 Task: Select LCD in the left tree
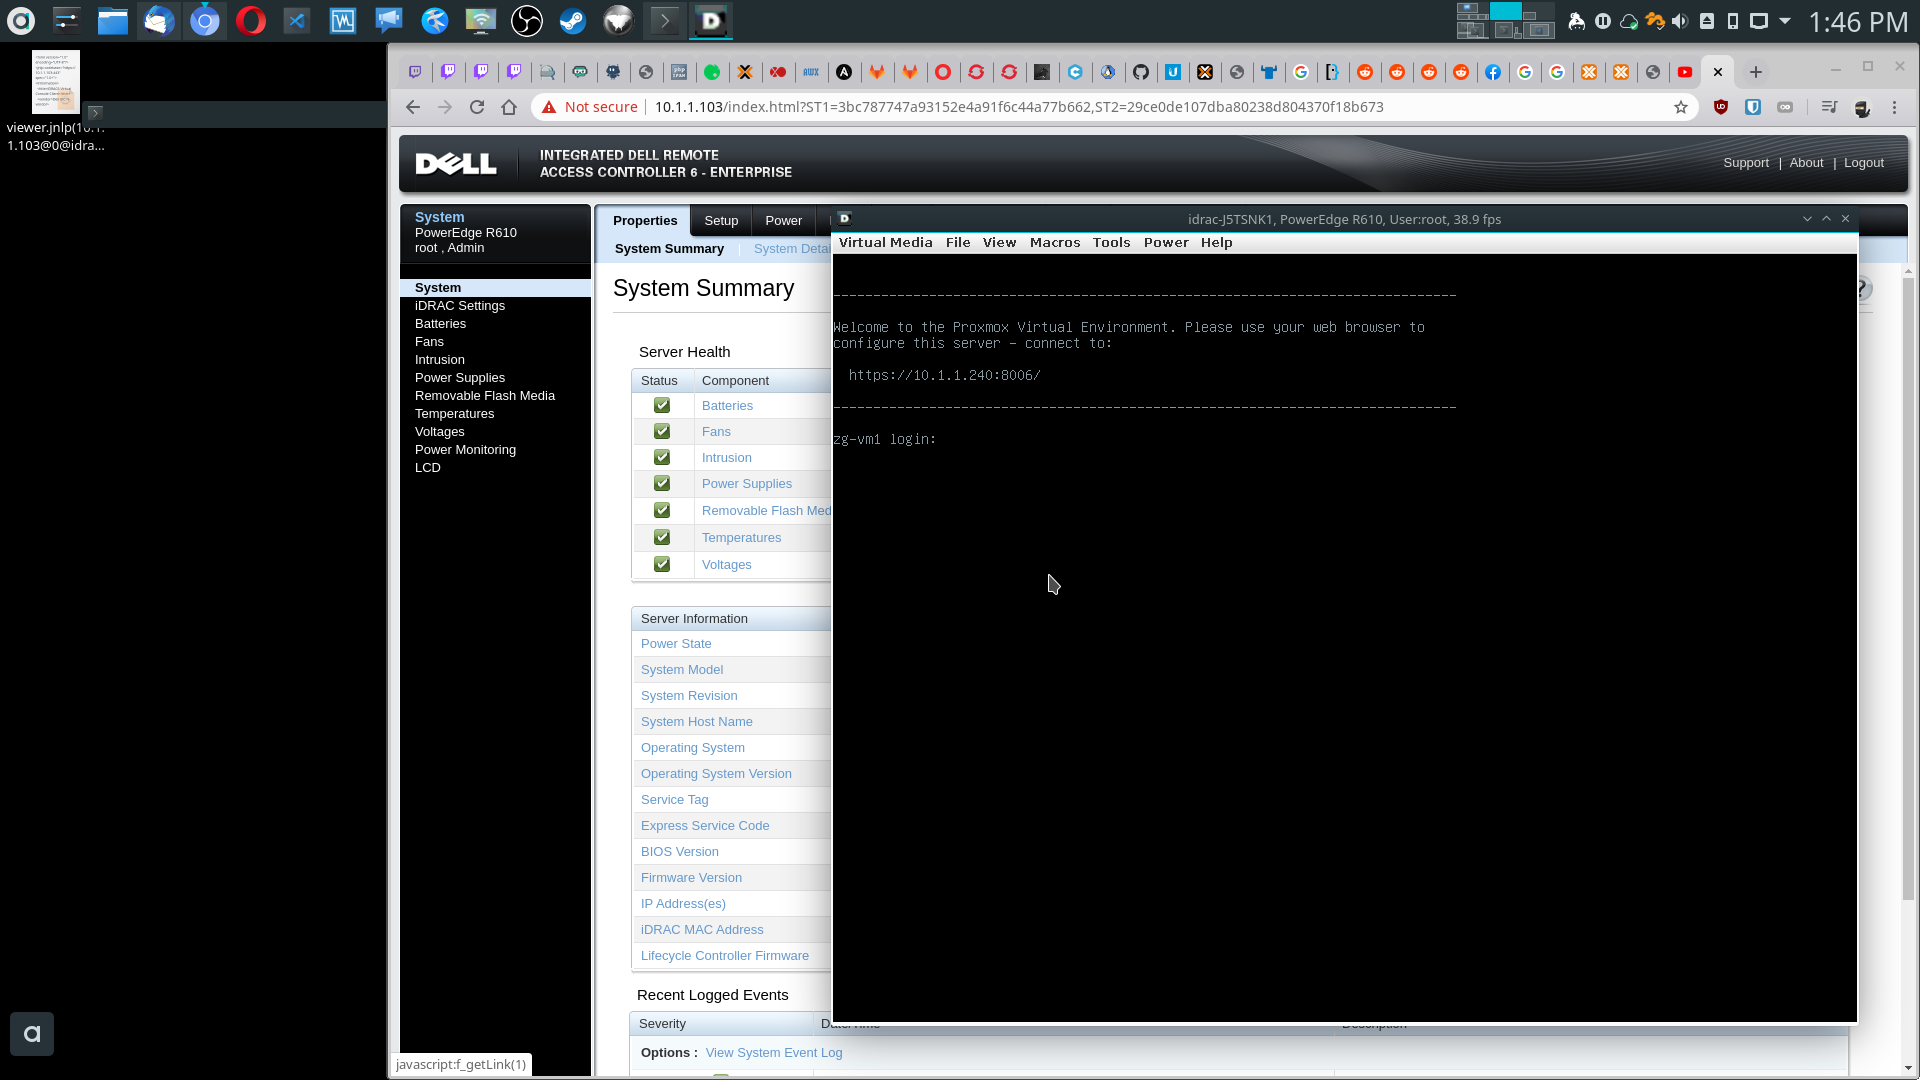428,468
